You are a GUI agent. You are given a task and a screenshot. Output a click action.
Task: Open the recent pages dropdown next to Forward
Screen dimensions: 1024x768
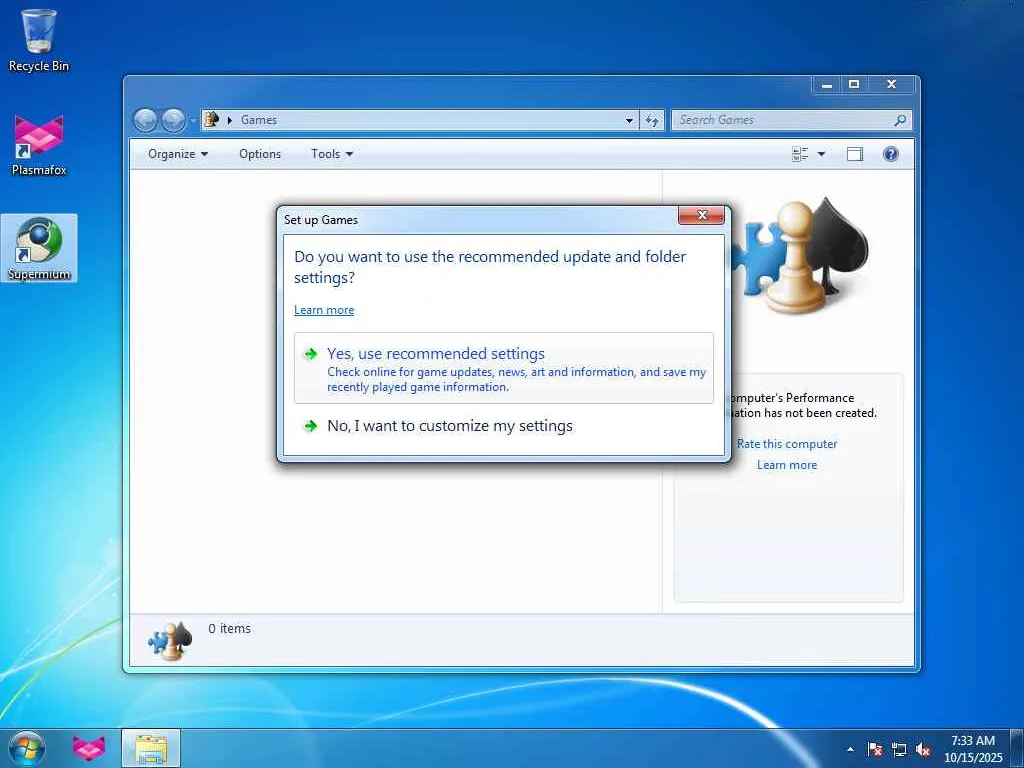193,120
